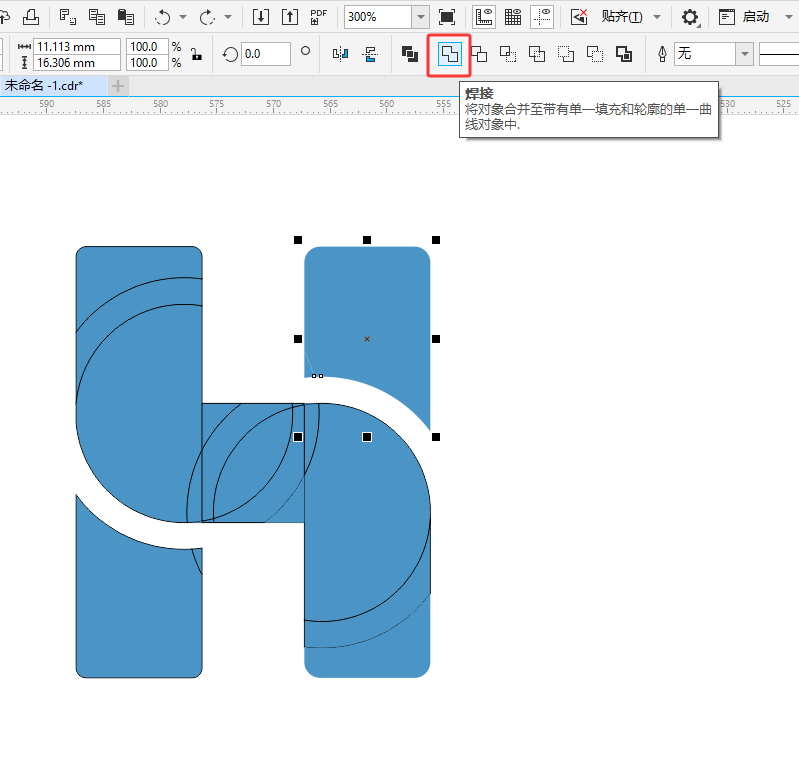
Task: Click the Trim shaping icon
Action: 479,54
